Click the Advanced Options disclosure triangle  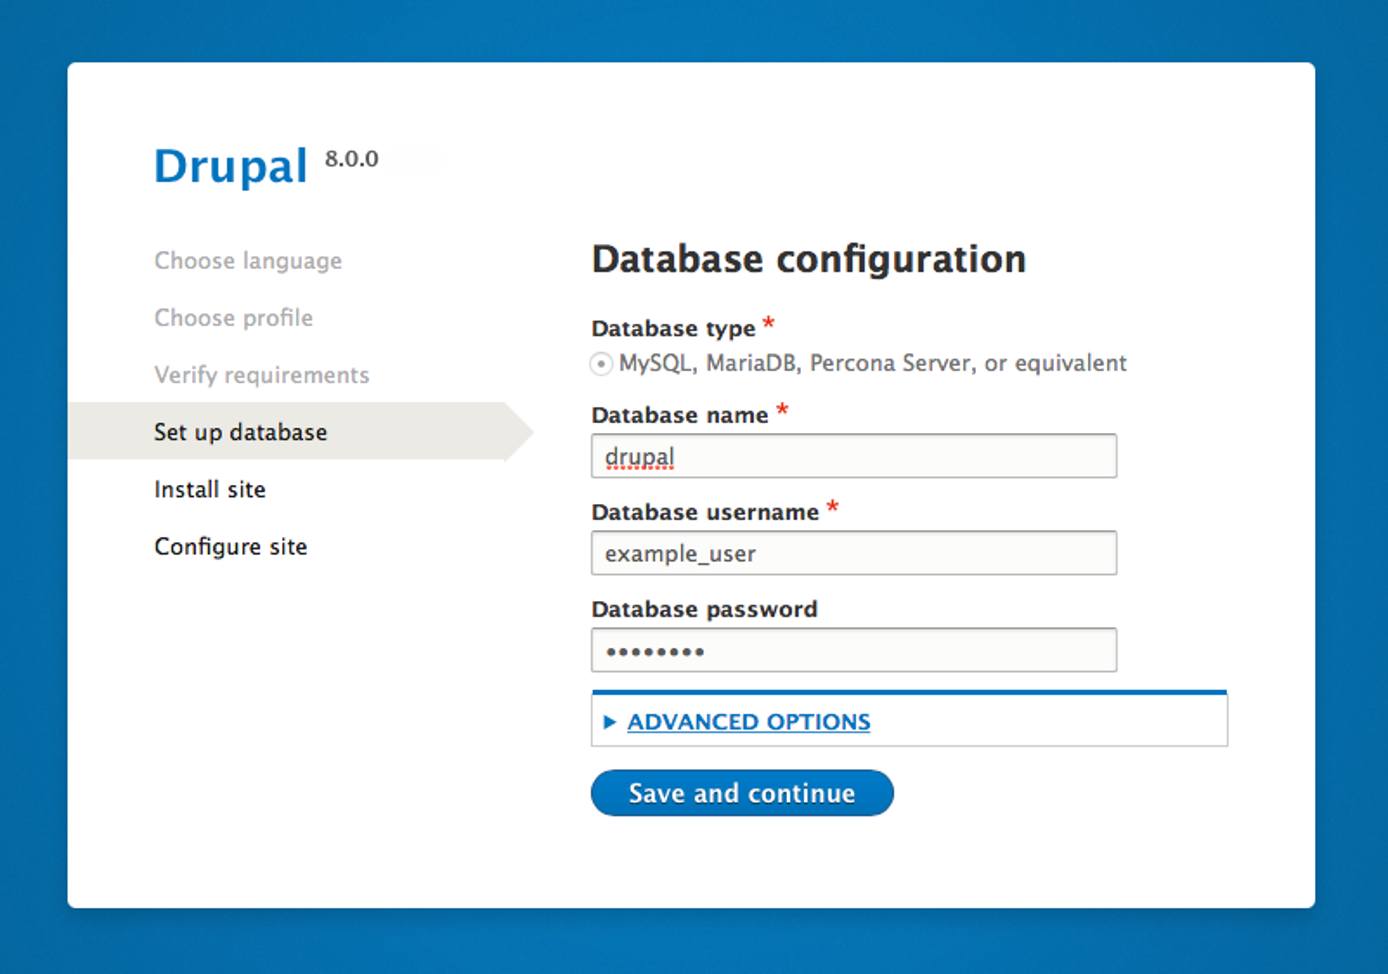pos(608,722)
